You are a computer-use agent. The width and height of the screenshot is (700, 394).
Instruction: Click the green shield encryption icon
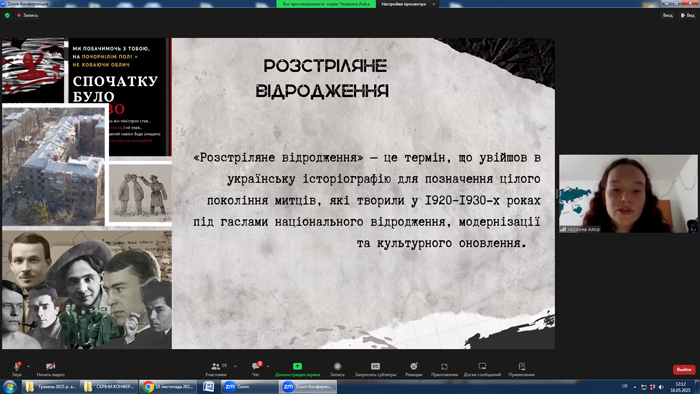tap(7, 15)
